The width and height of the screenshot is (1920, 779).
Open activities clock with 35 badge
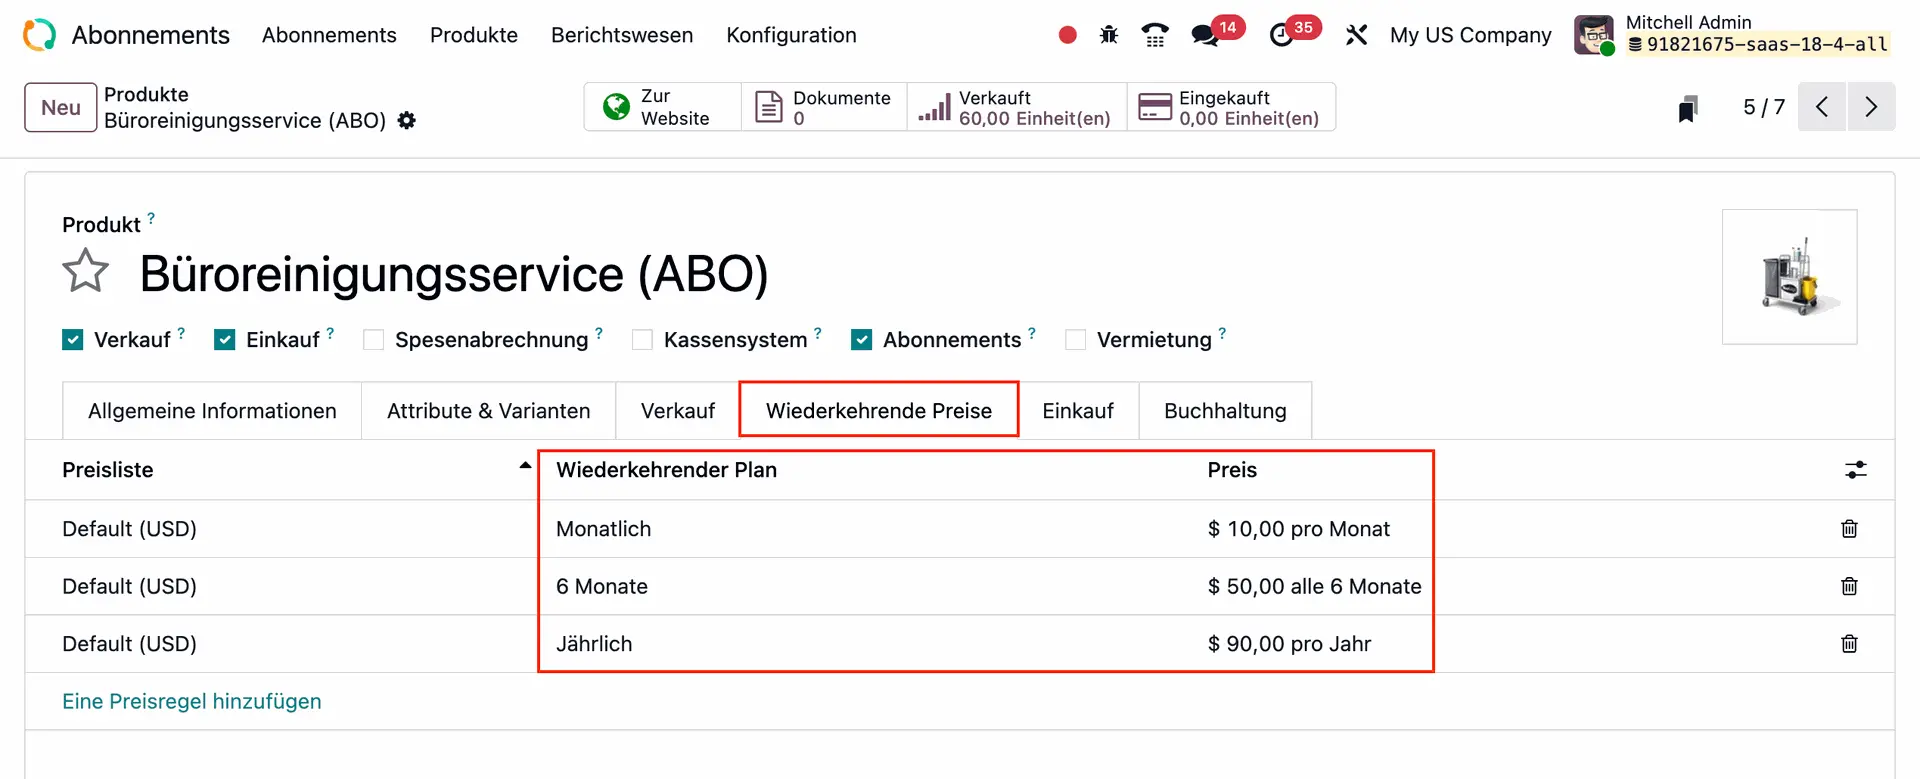[1282, 35]
